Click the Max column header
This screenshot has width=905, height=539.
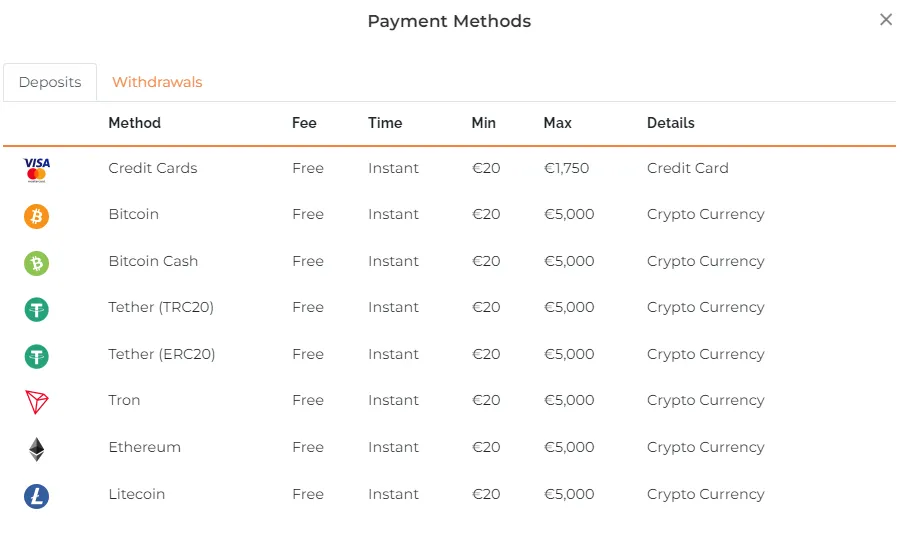pyautogui.click(x=558, y=123)
